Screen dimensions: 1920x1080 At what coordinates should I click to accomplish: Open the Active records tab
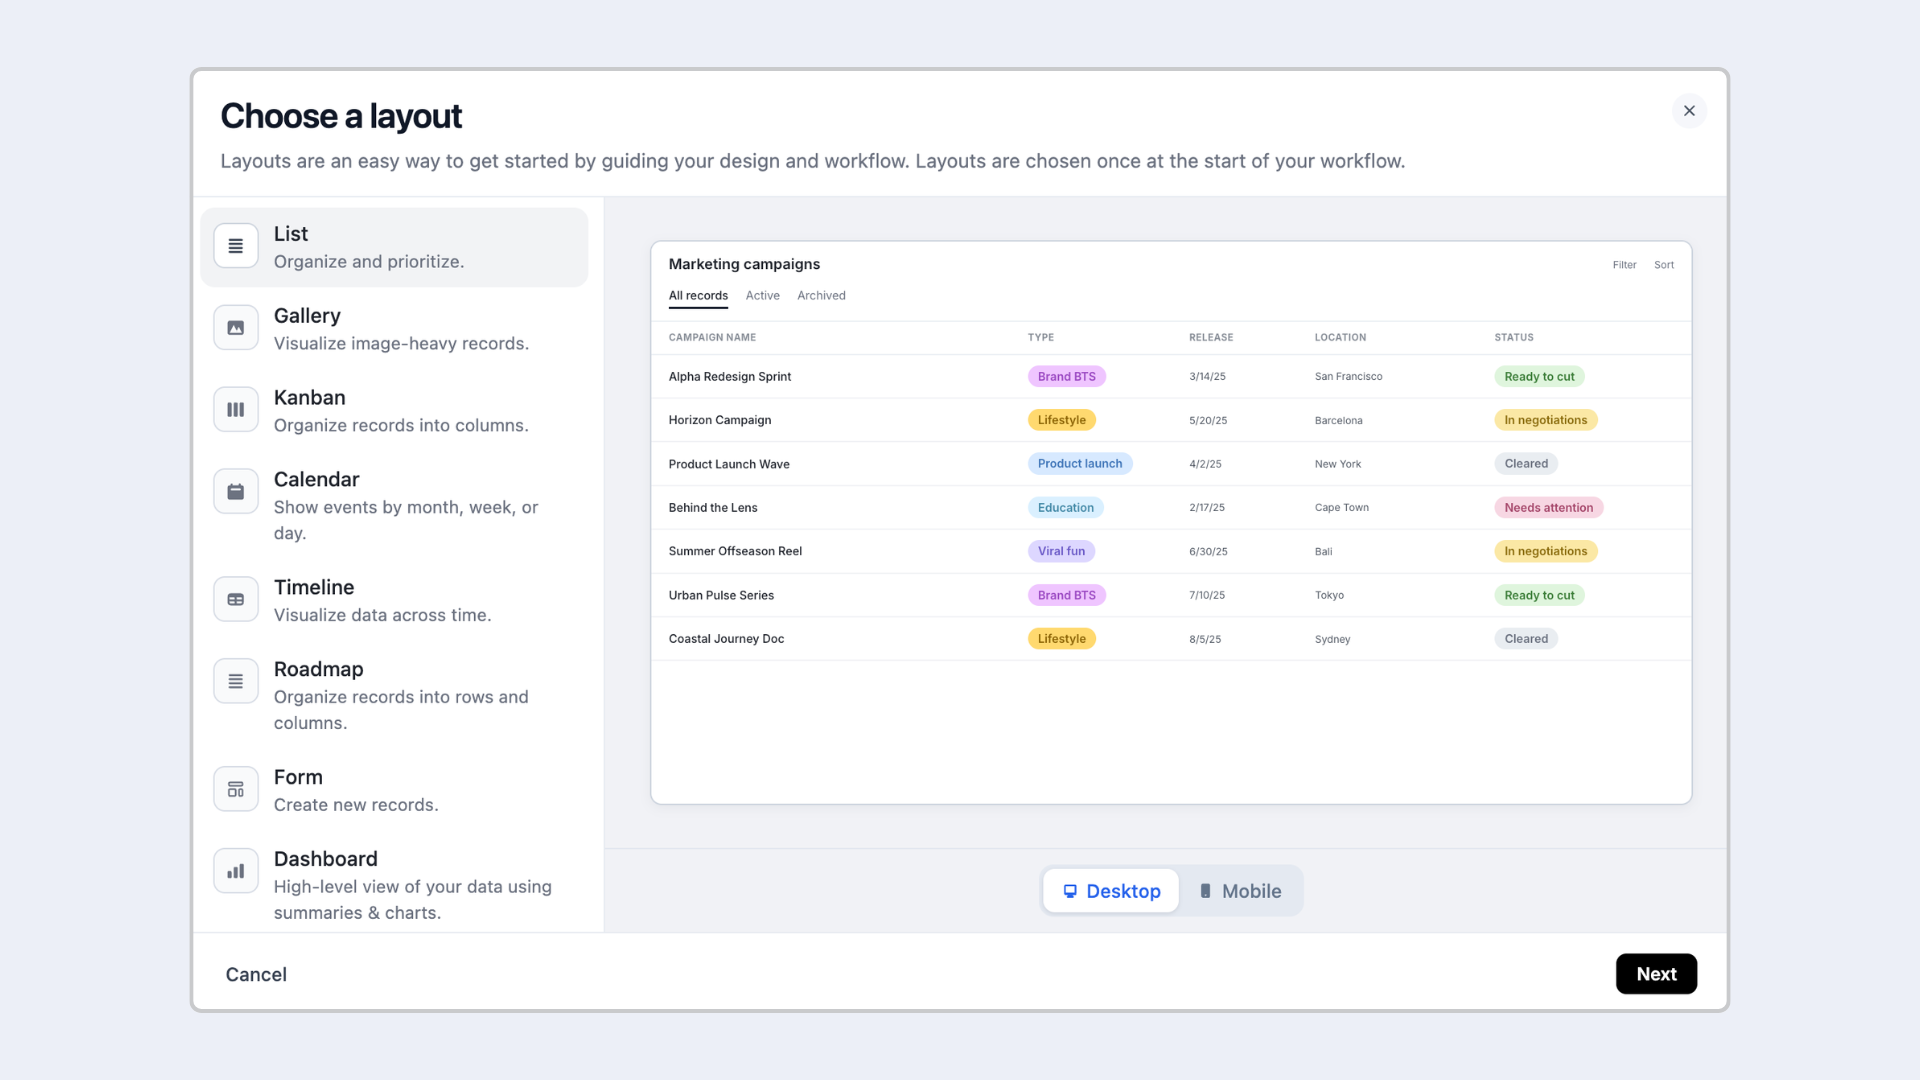[x=762, y=296]
